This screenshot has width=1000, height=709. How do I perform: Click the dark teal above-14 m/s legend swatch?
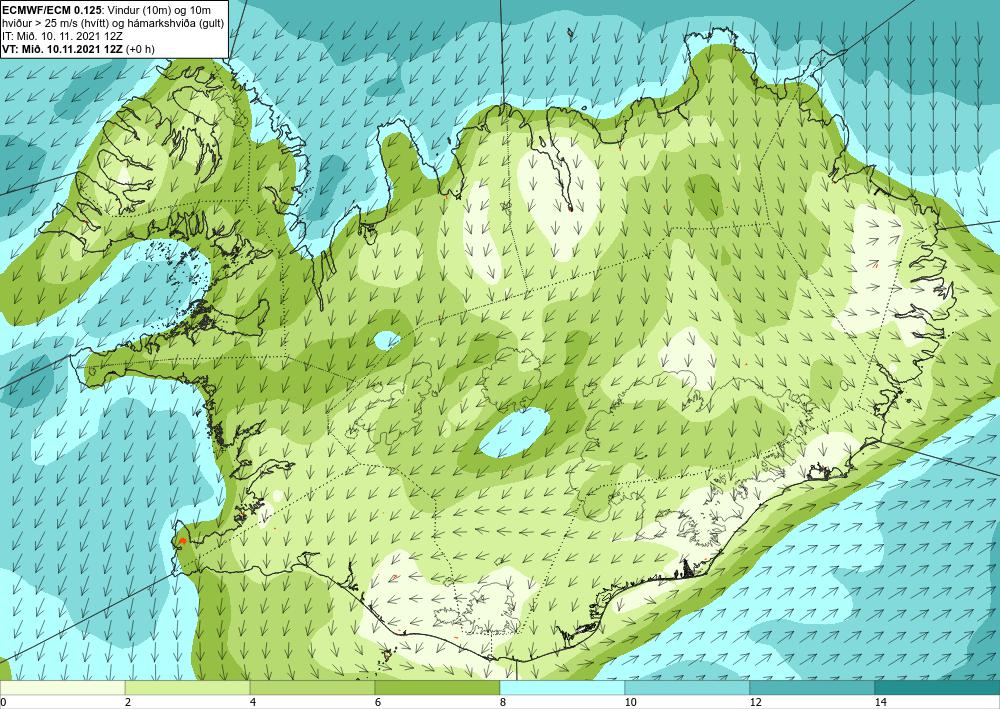click(x=938, y=688)
